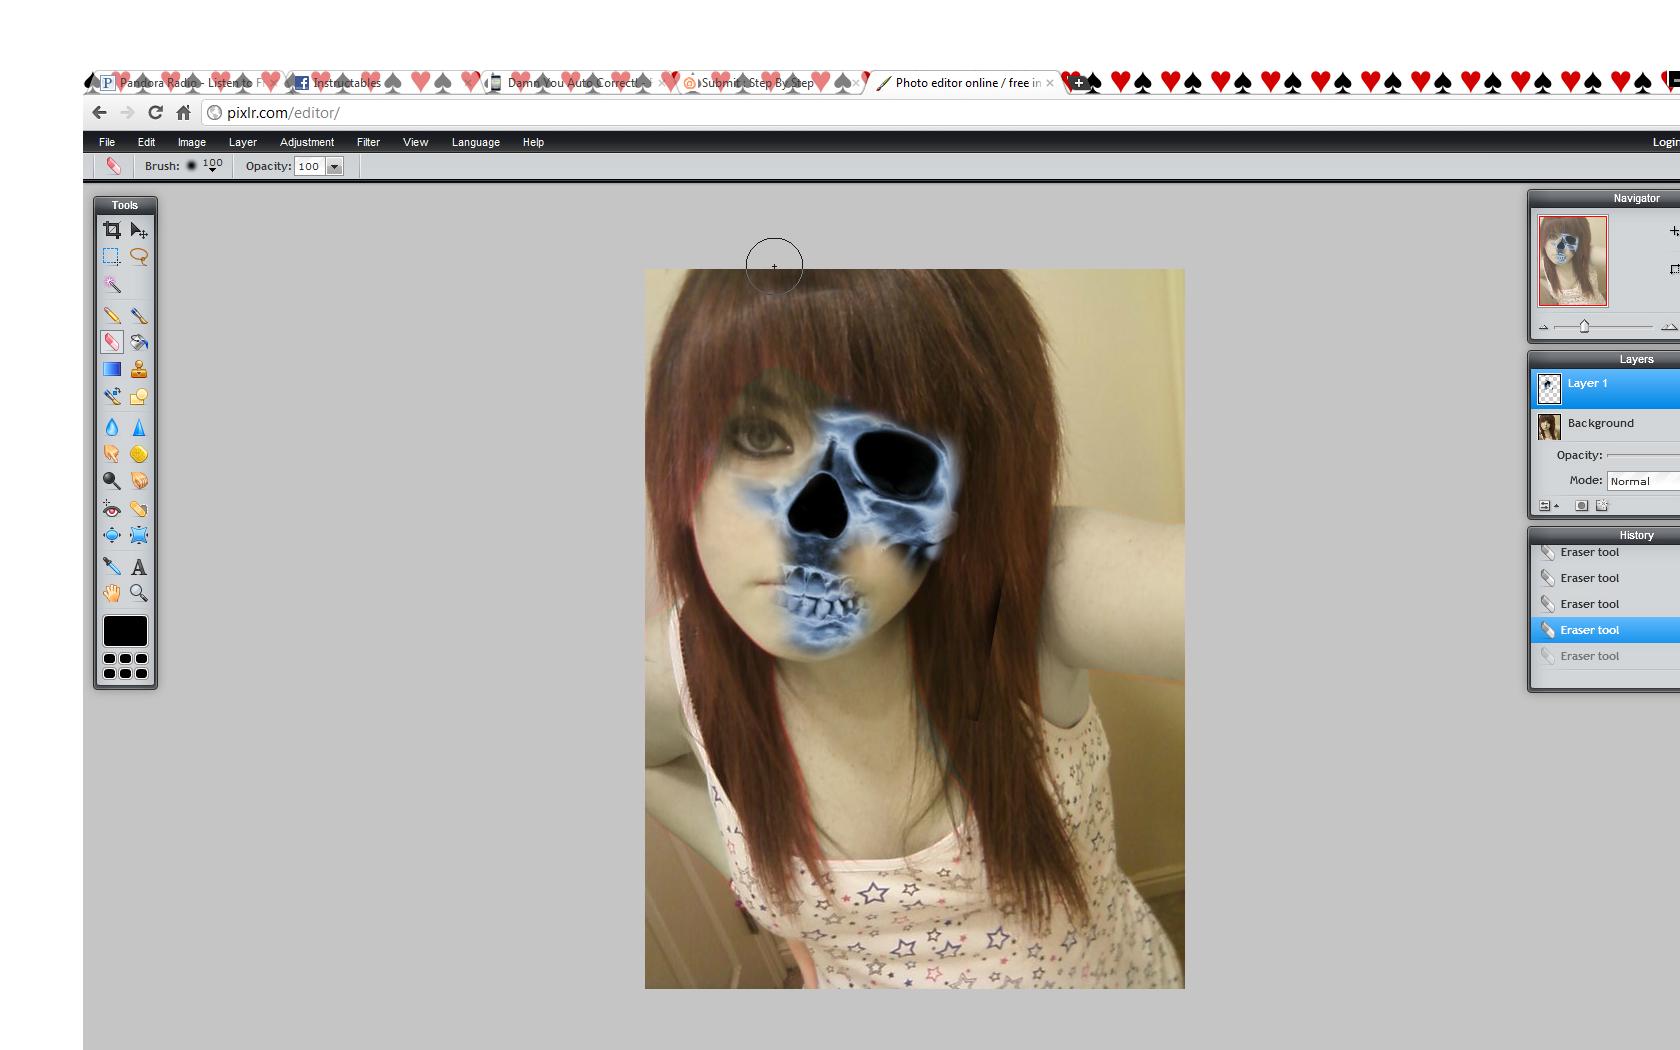
Task: Select the Sharpen cone tool
Action: 139,427
